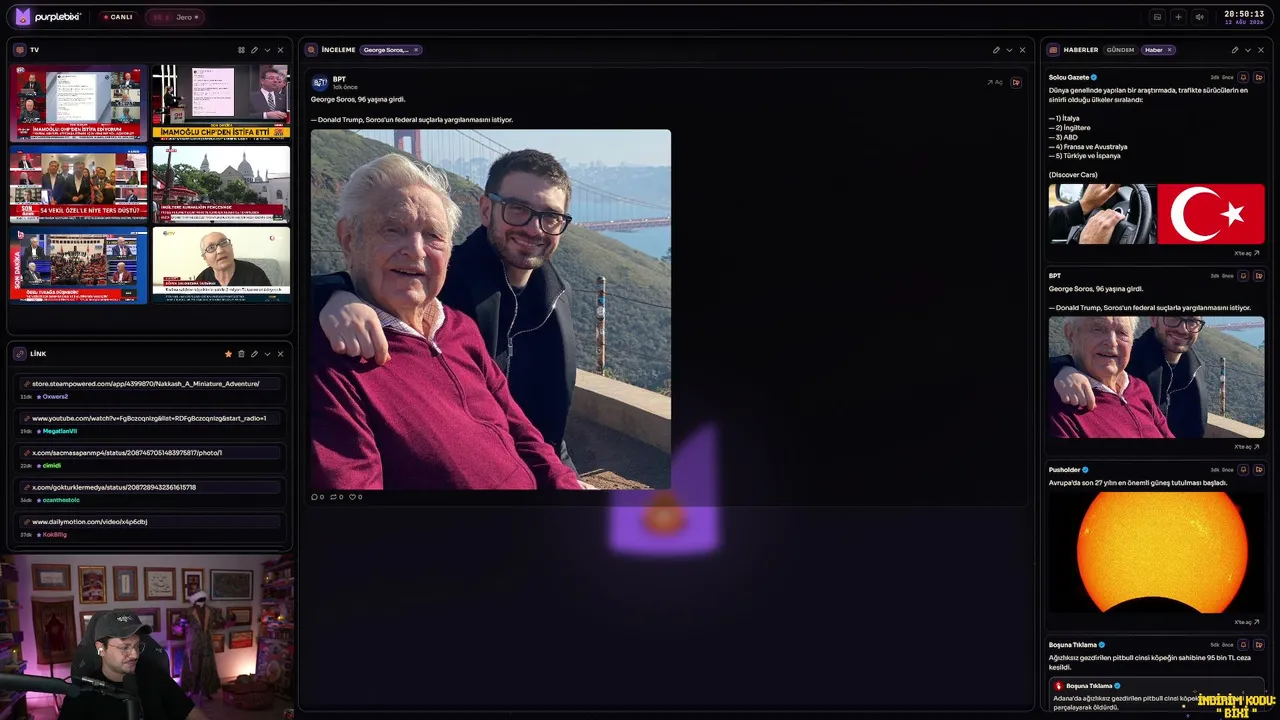Toggle bell alert on BPT news post

tap(1243, 276)
